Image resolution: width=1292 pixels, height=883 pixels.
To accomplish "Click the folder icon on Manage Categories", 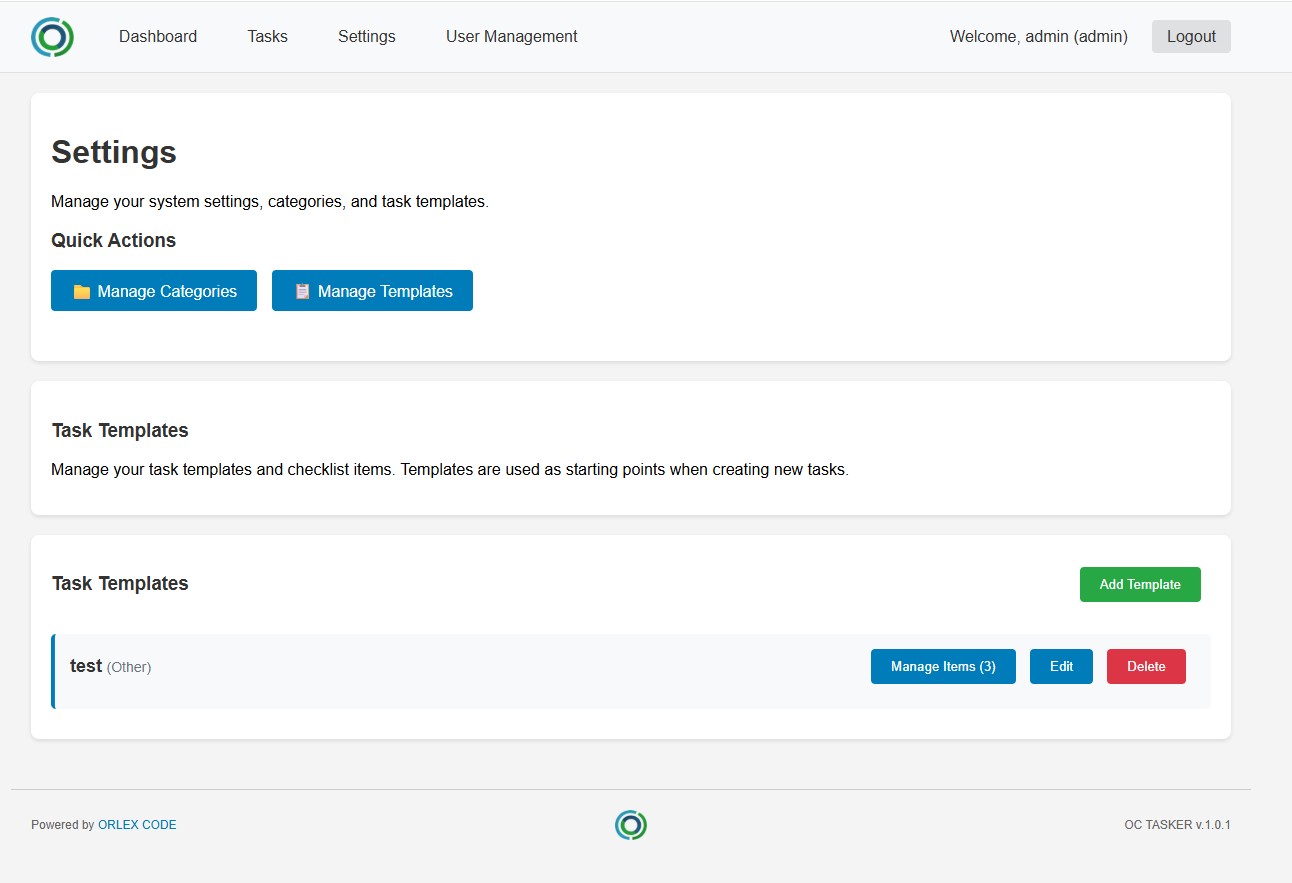I will [82, 292].
